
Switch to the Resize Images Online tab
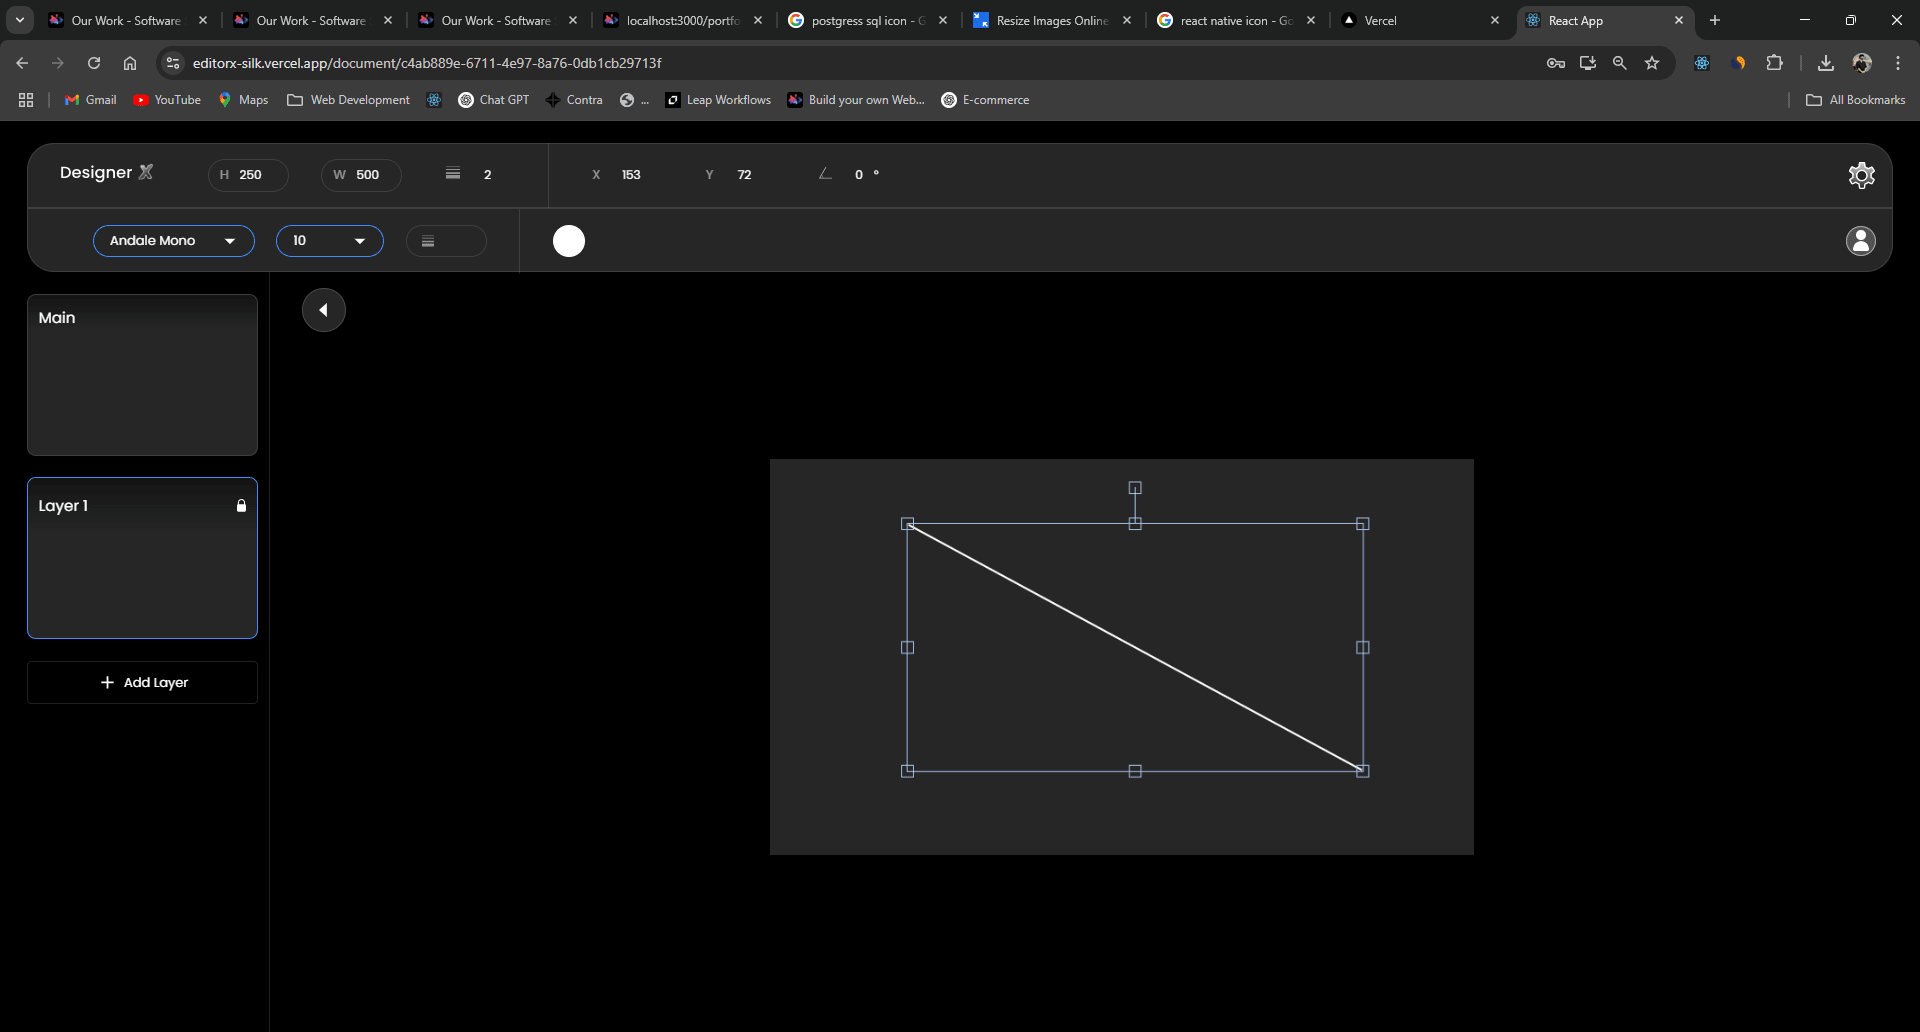coord(1050,20)
